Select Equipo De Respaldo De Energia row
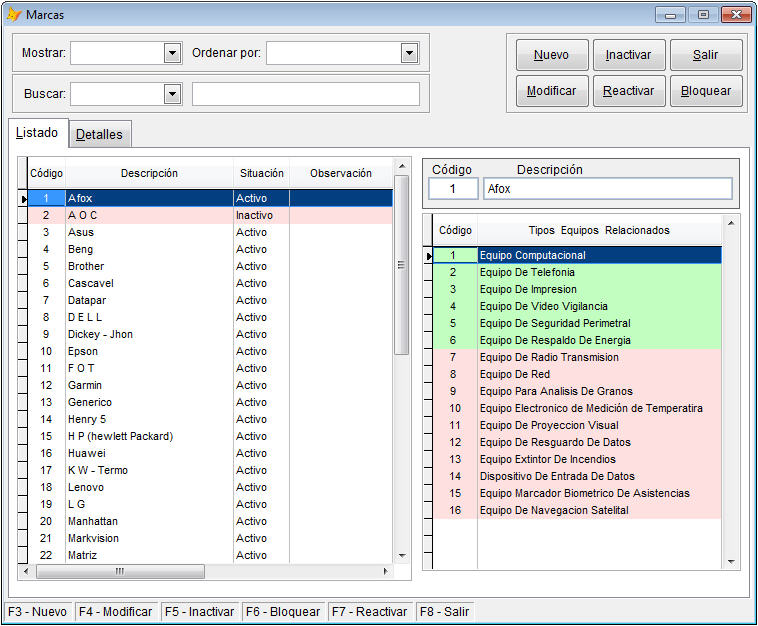This screenshot has height=626, width=758. pos(577,340)
